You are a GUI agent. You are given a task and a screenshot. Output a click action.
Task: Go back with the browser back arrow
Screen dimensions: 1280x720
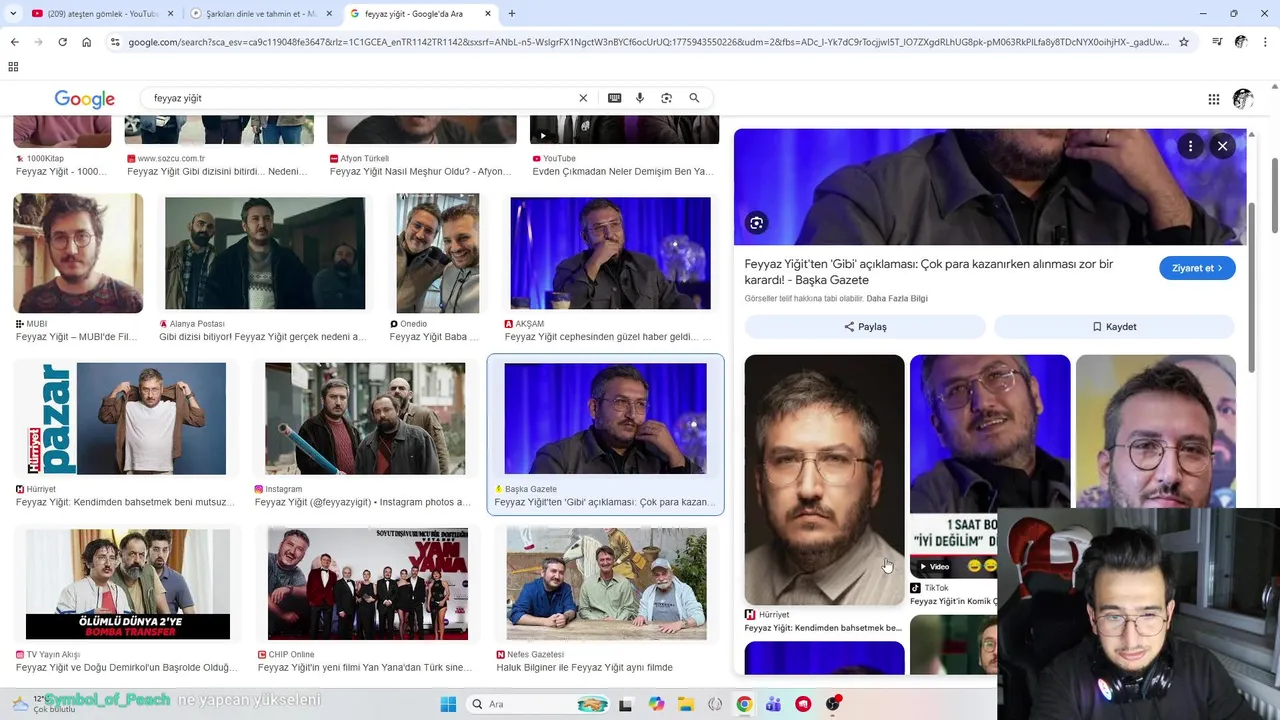(x=14, y=42)
